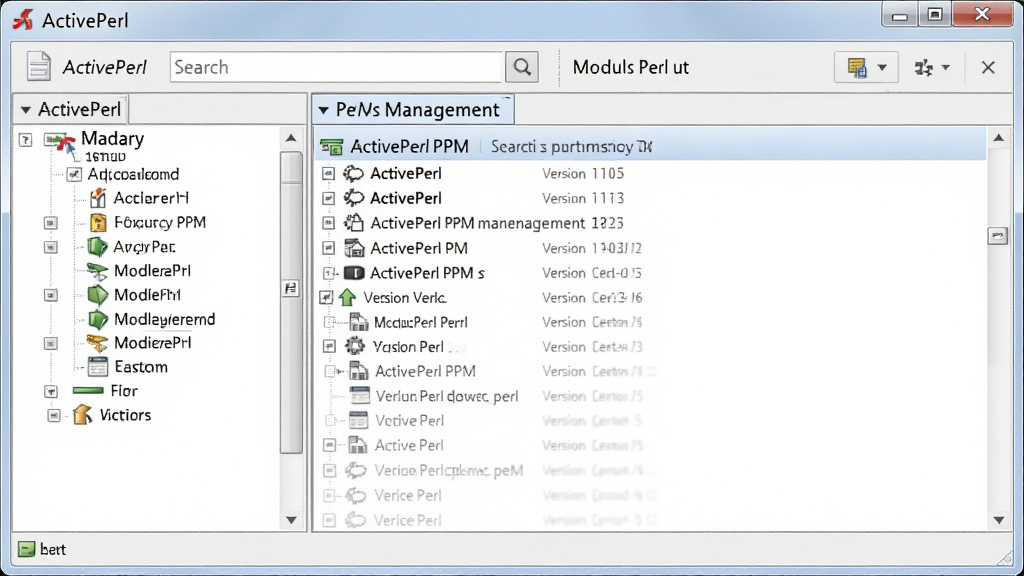Collapse the ActivePerl panel header
This screenshot has height=576, width=1024.
pyautogui.click(x=71, y=109)
